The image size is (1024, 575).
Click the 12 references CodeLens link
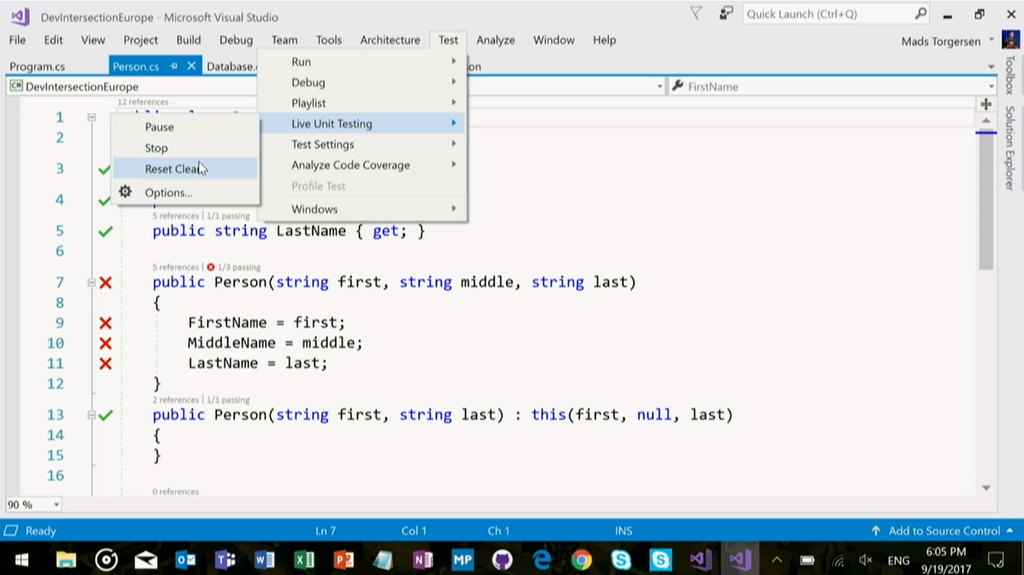tap(143, 102)
